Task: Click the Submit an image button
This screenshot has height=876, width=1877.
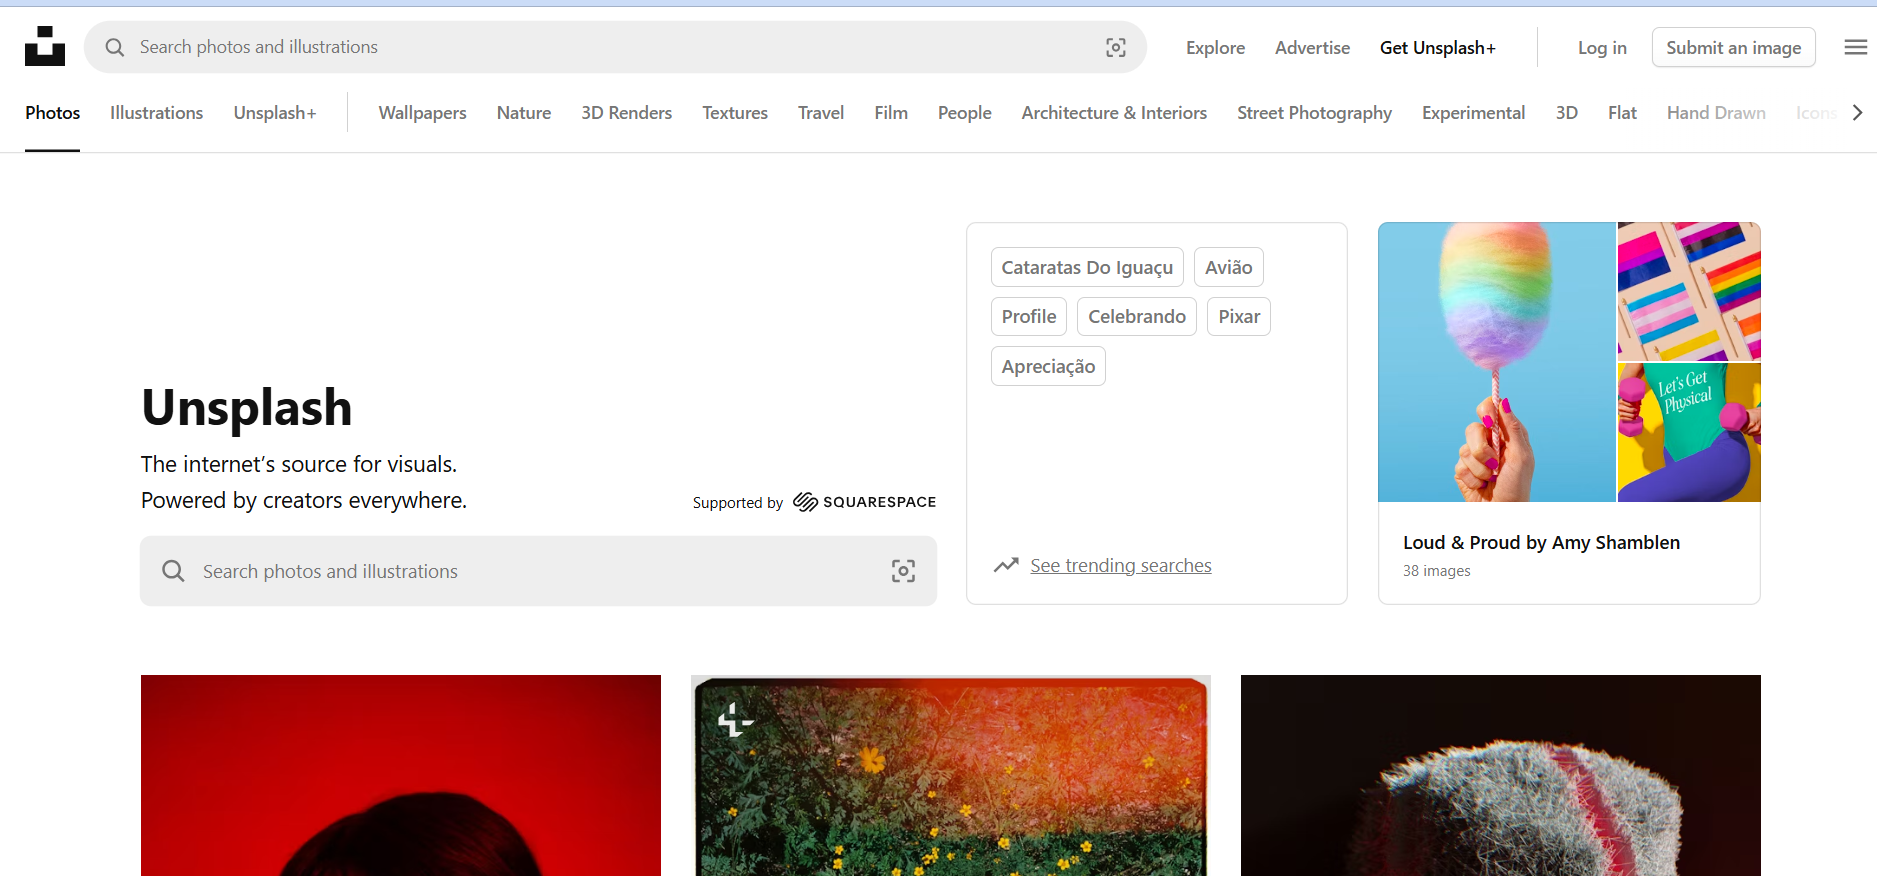Action: pos(1734,47)
